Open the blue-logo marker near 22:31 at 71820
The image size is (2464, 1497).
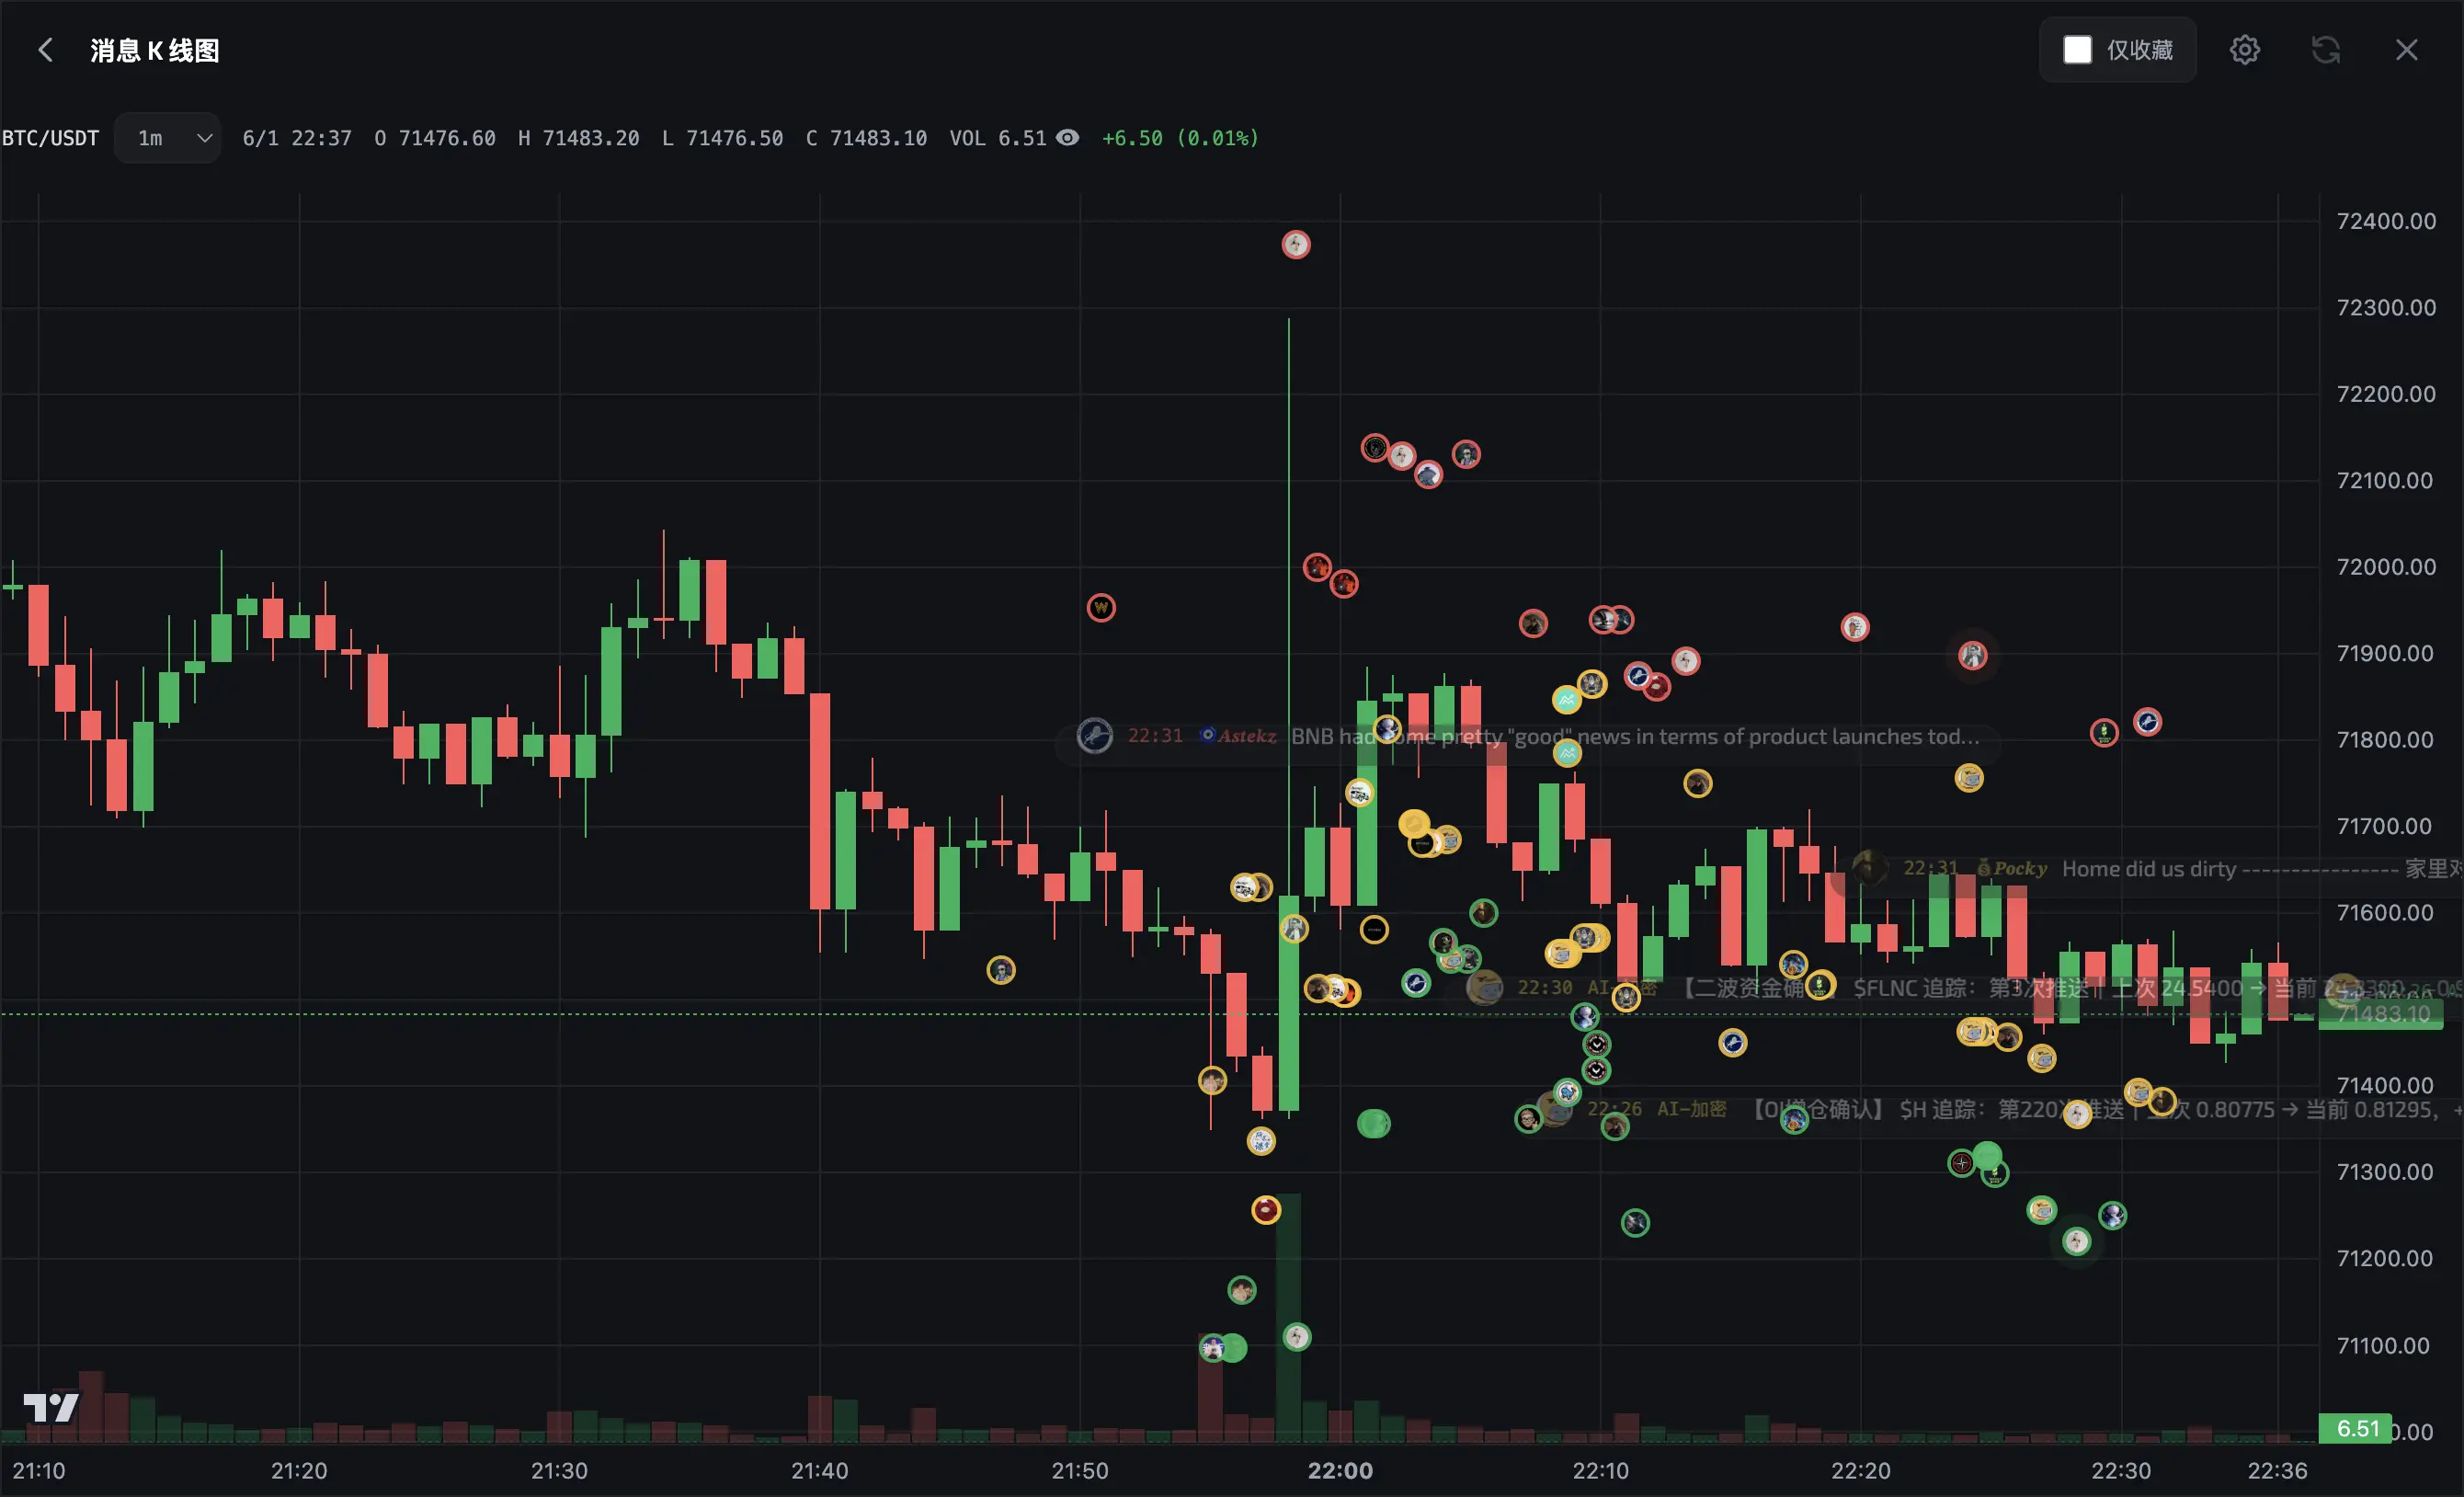(x=2147, y=722)
